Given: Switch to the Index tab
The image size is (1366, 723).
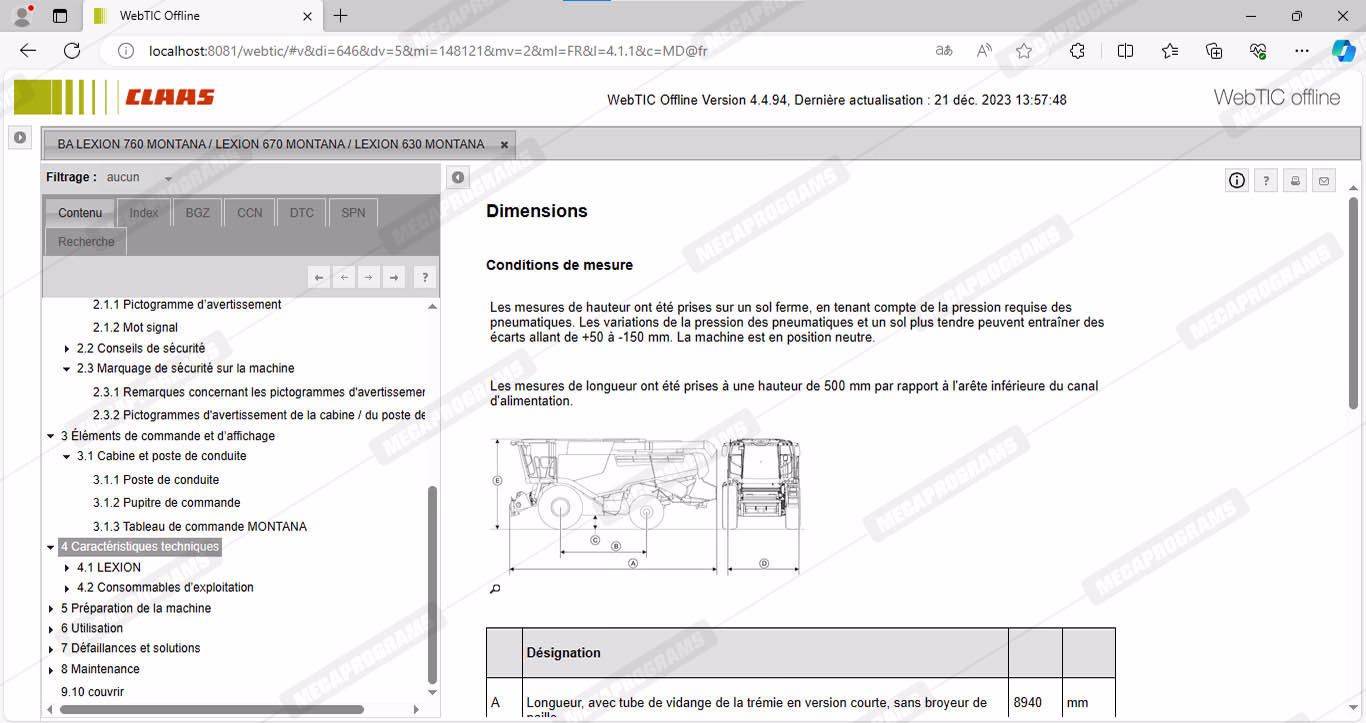Looking at the screenshot, I should (x=144, y=213).
